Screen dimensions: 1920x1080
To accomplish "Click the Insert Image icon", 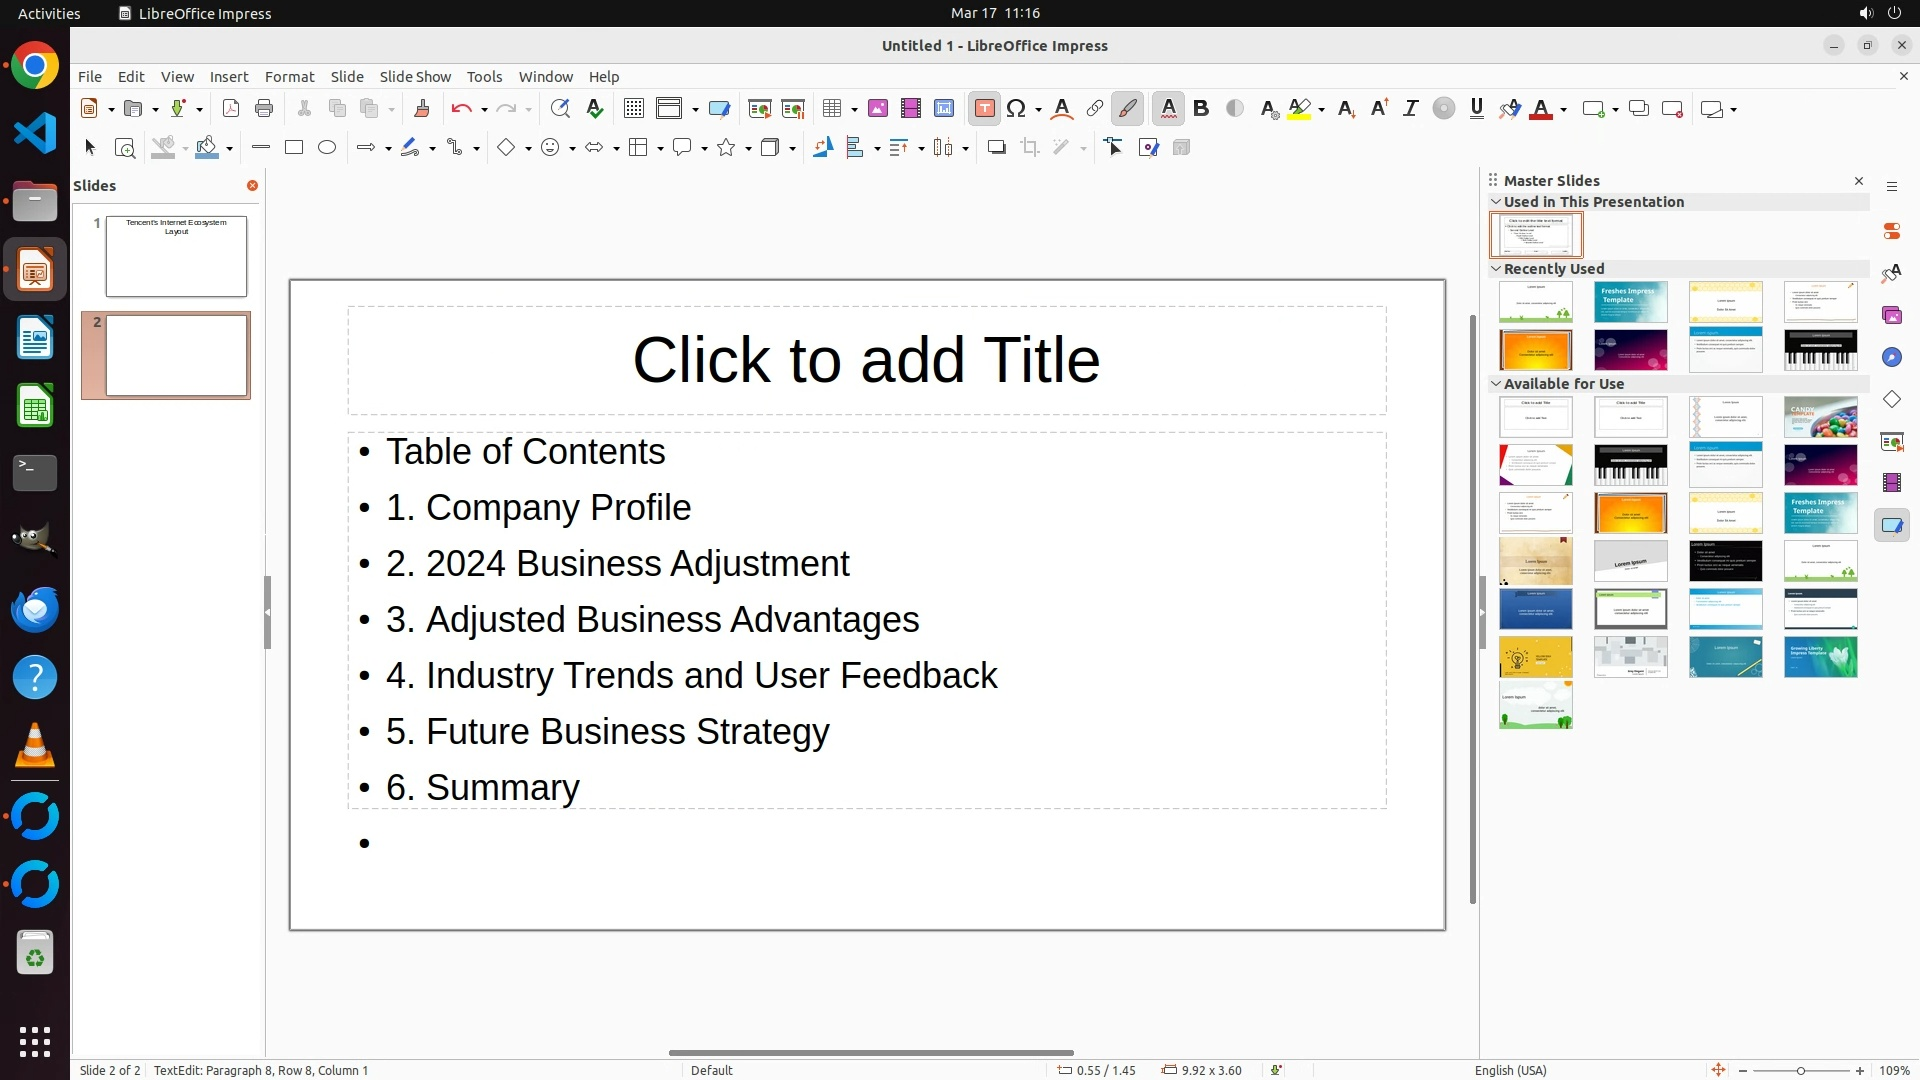I will (x=878, y=109).
